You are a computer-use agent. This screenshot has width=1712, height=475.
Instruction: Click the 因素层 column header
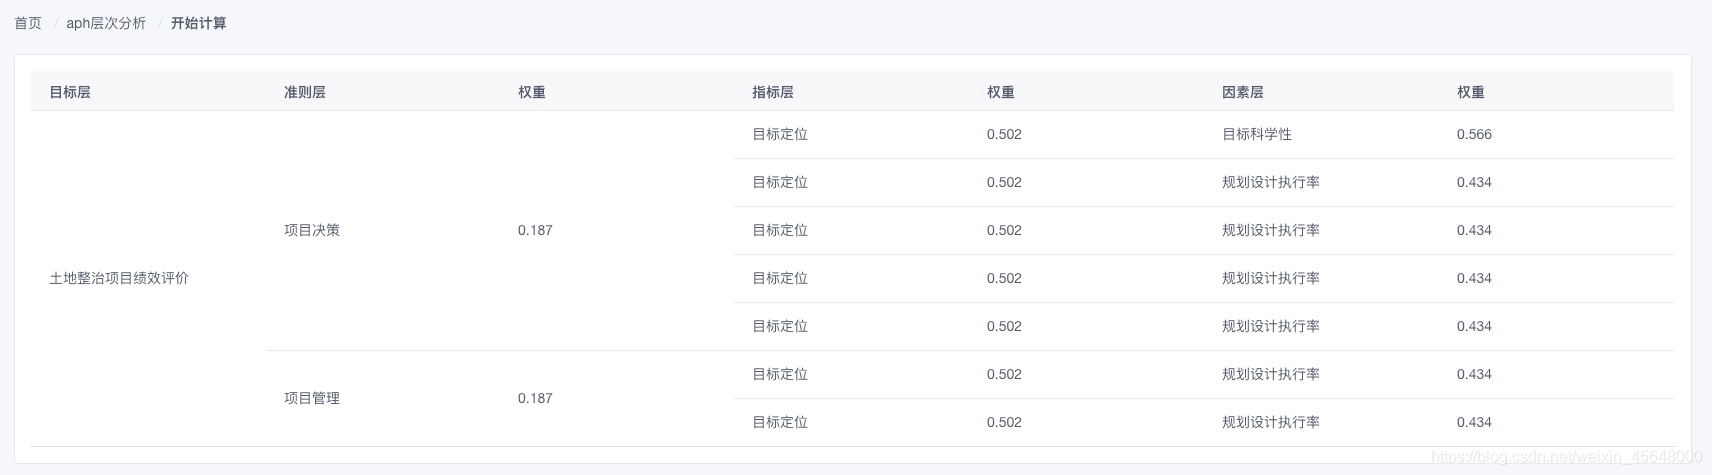click(x=1243, y=92)
